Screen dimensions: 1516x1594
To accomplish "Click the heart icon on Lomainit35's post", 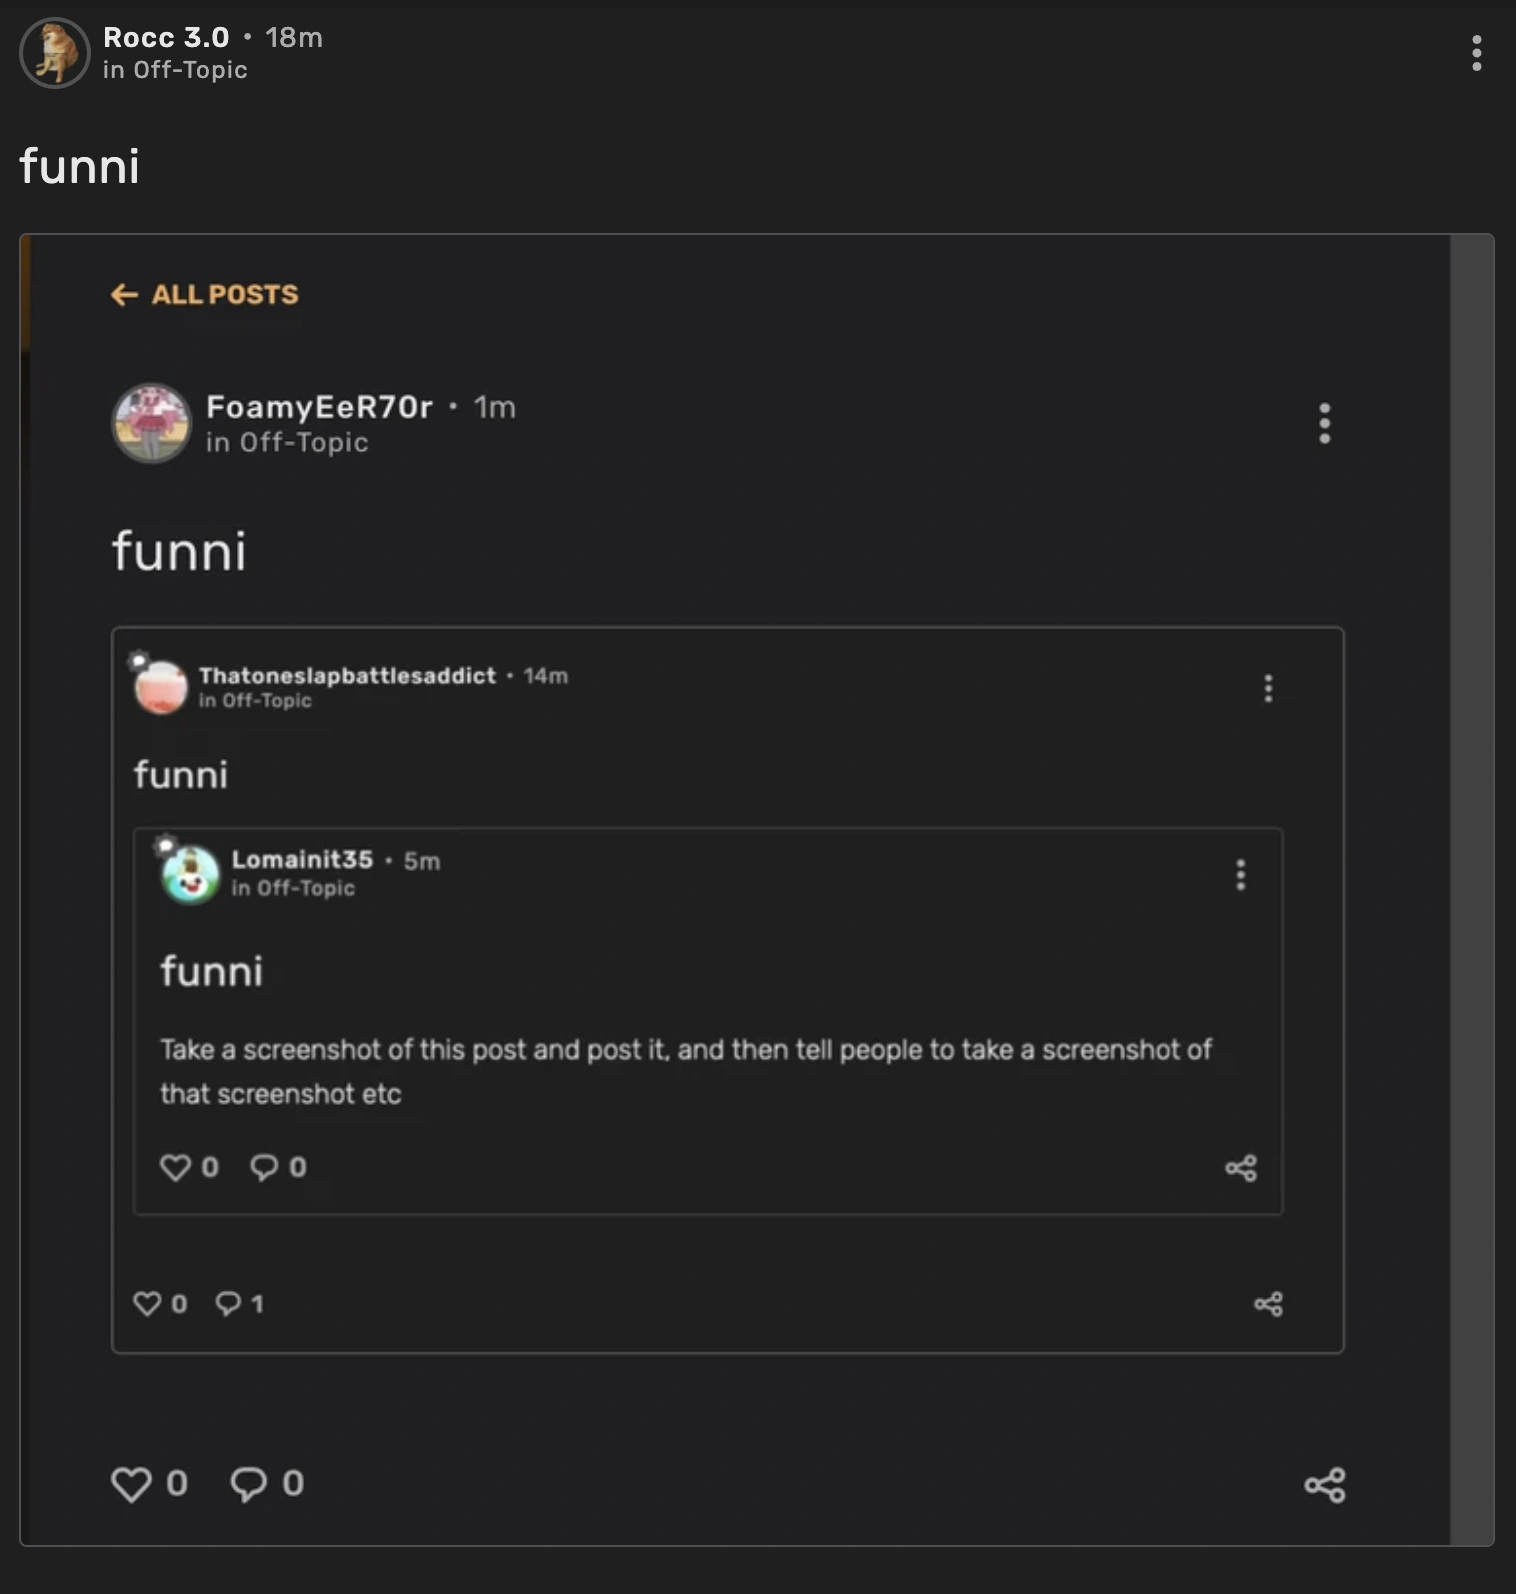I will click(176, 1166).
